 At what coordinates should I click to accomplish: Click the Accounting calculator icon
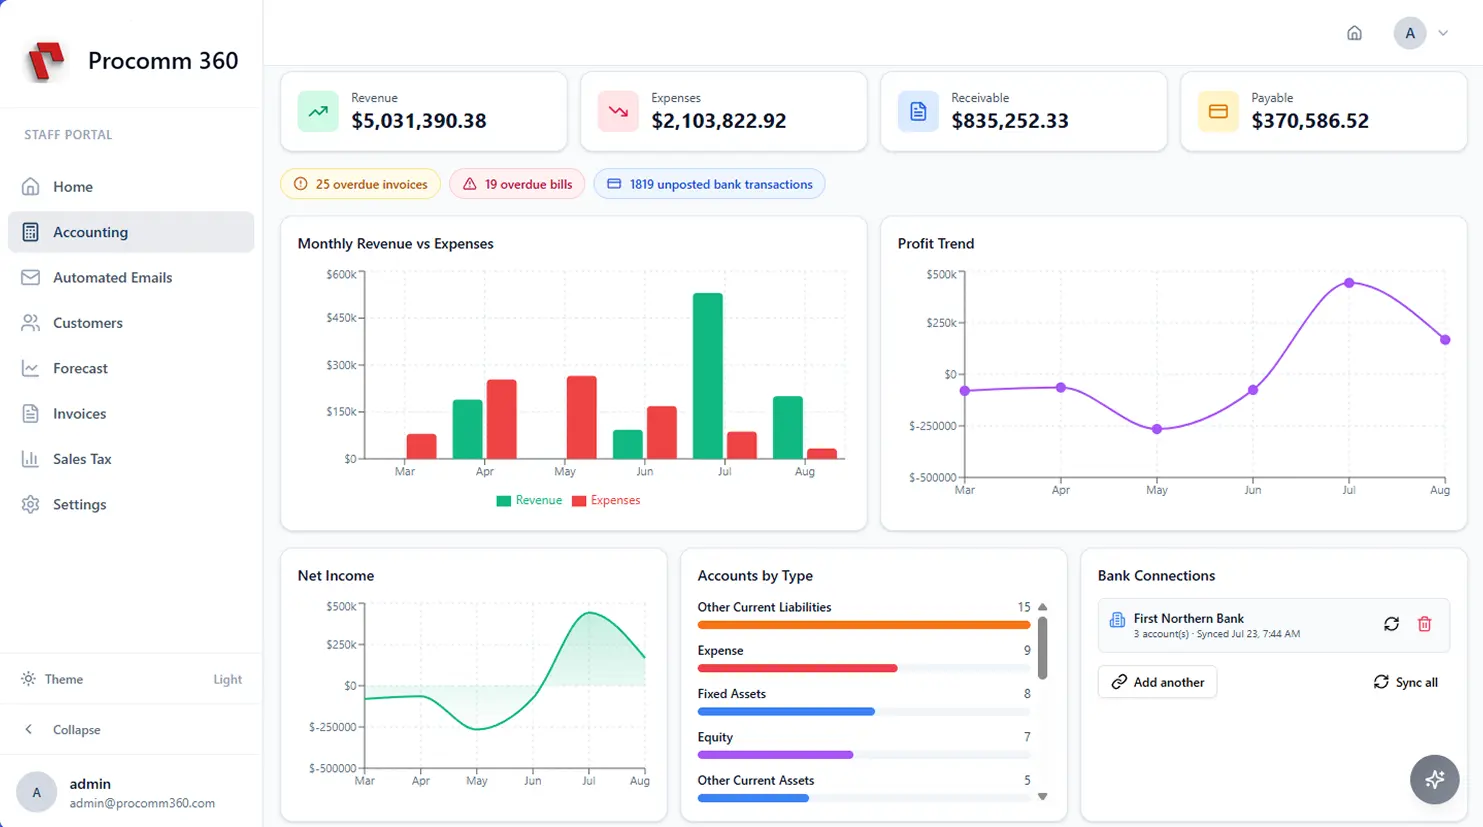click(x=31, y=232)
